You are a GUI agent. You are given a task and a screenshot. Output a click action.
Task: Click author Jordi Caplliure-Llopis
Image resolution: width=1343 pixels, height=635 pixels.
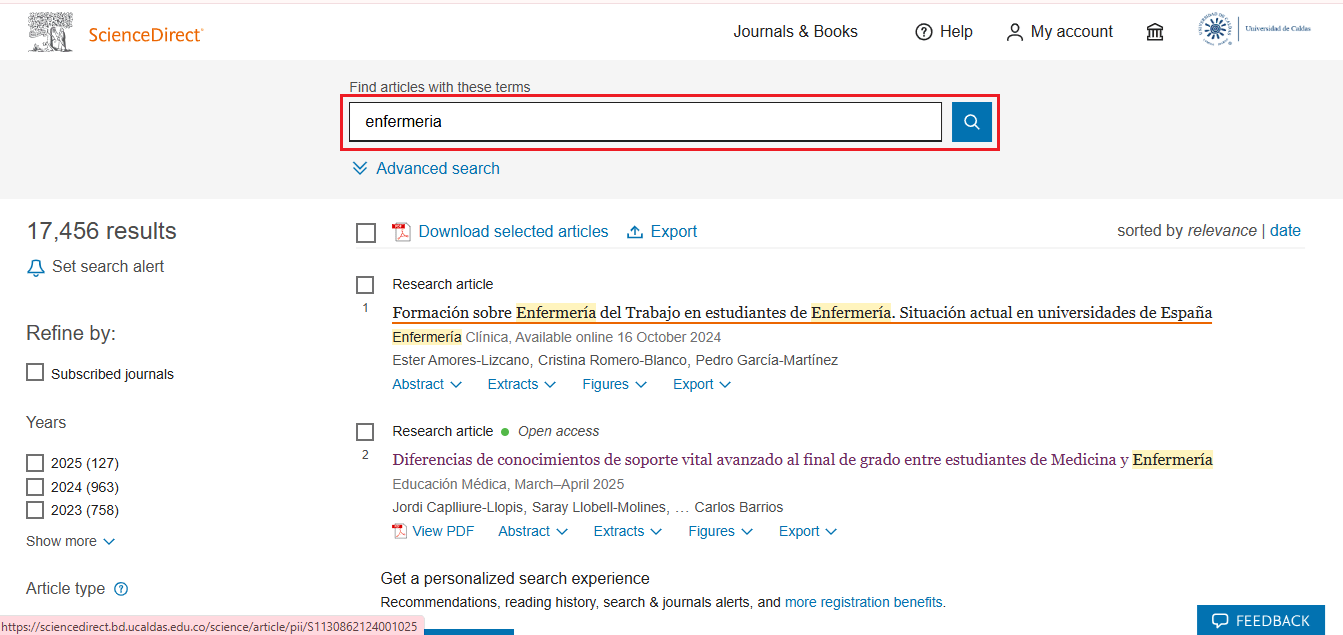[457, 507]
